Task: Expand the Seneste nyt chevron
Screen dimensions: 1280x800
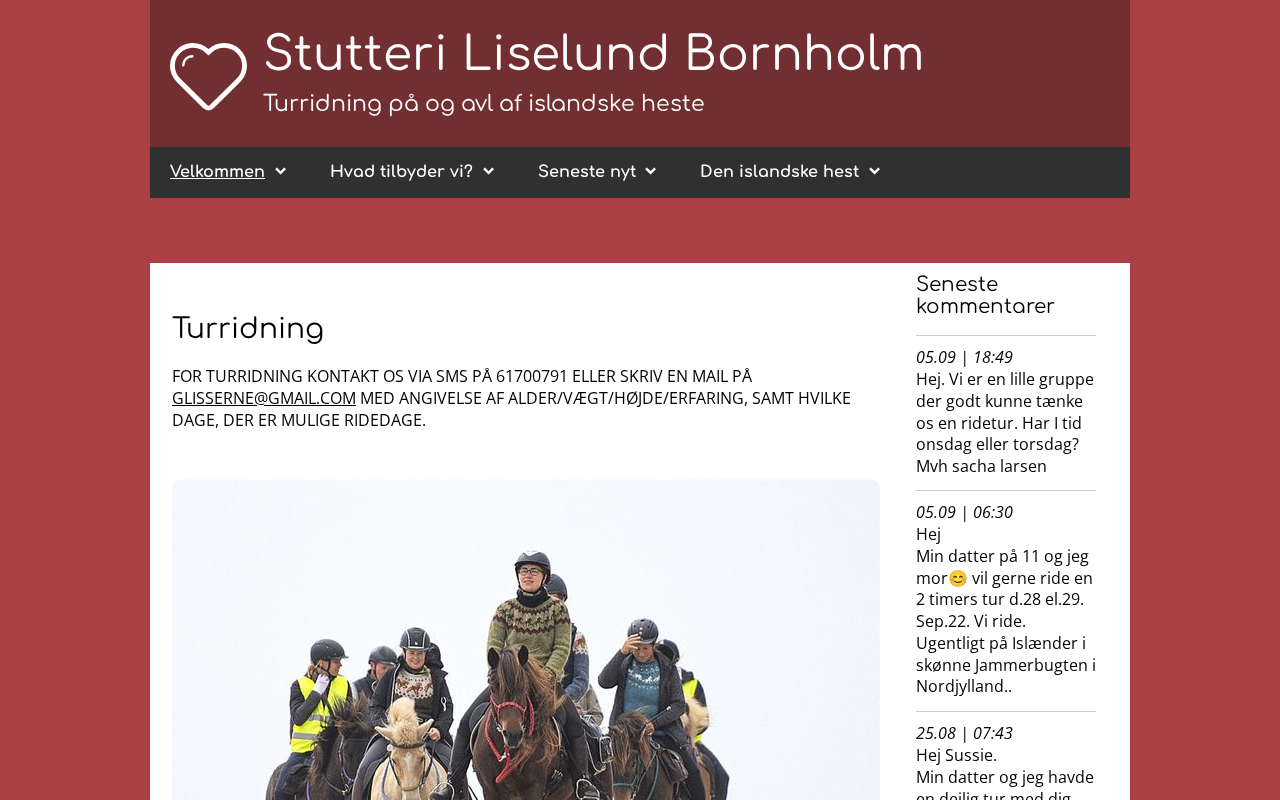Action: (x=651, y=172)
